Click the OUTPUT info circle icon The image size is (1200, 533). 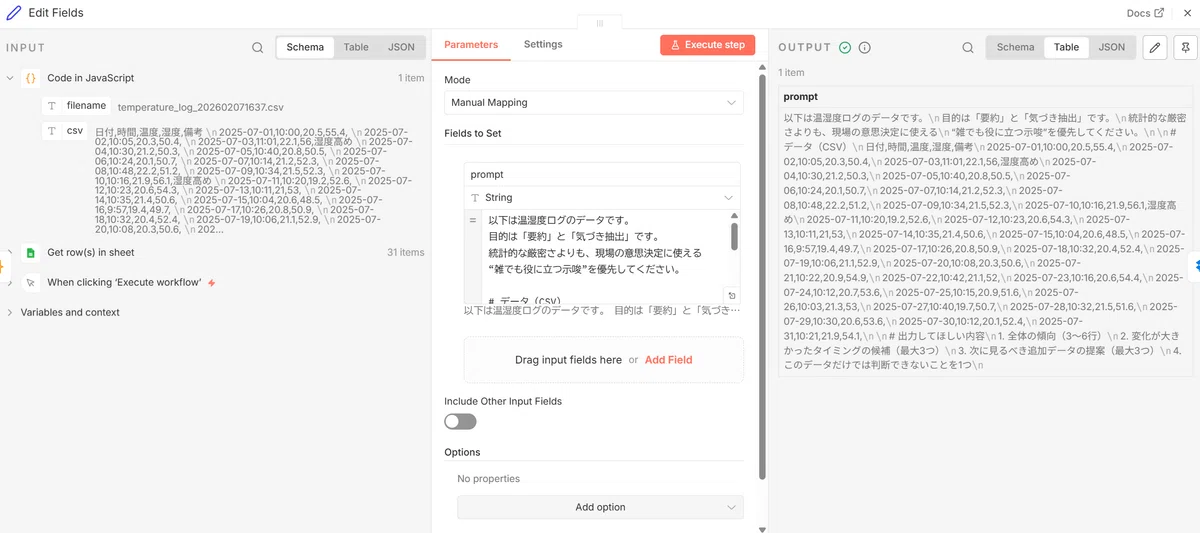pyautogui.click(x=865, y=47)
